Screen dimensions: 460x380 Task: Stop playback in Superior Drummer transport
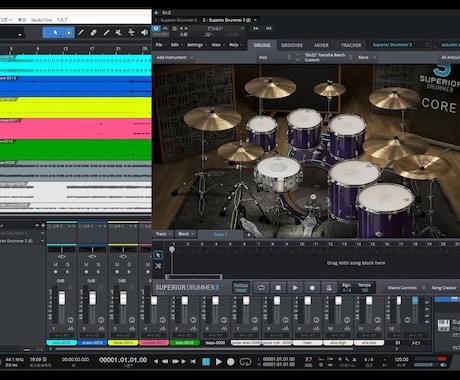[x=278, y=288]
